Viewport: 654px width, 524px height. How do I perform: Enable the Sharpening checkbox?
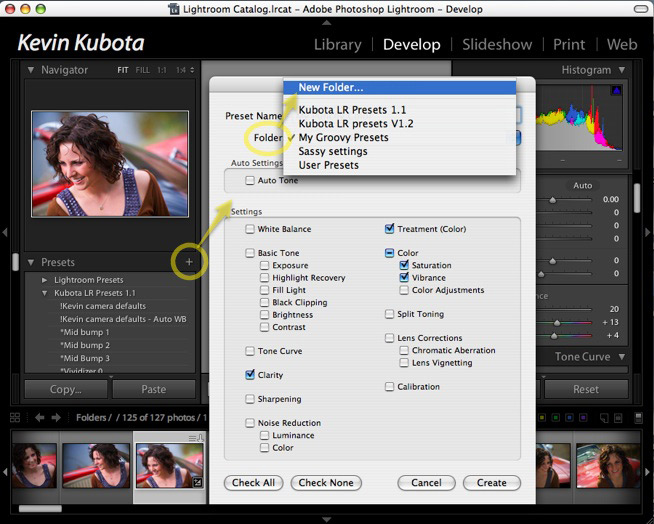(250, 399)
